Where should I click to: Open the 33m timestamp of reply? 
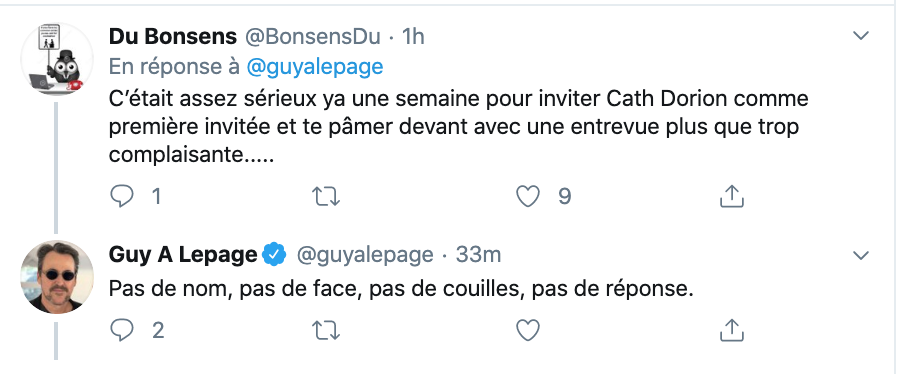(478, 255)
